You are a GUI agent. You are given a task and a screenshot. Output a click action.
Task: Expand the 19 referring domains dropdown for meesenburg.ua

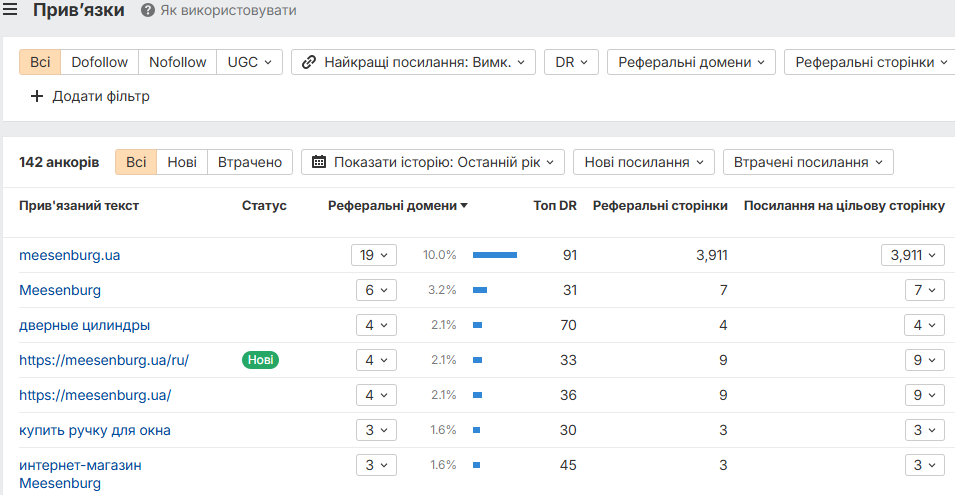(x=374, y=255)
